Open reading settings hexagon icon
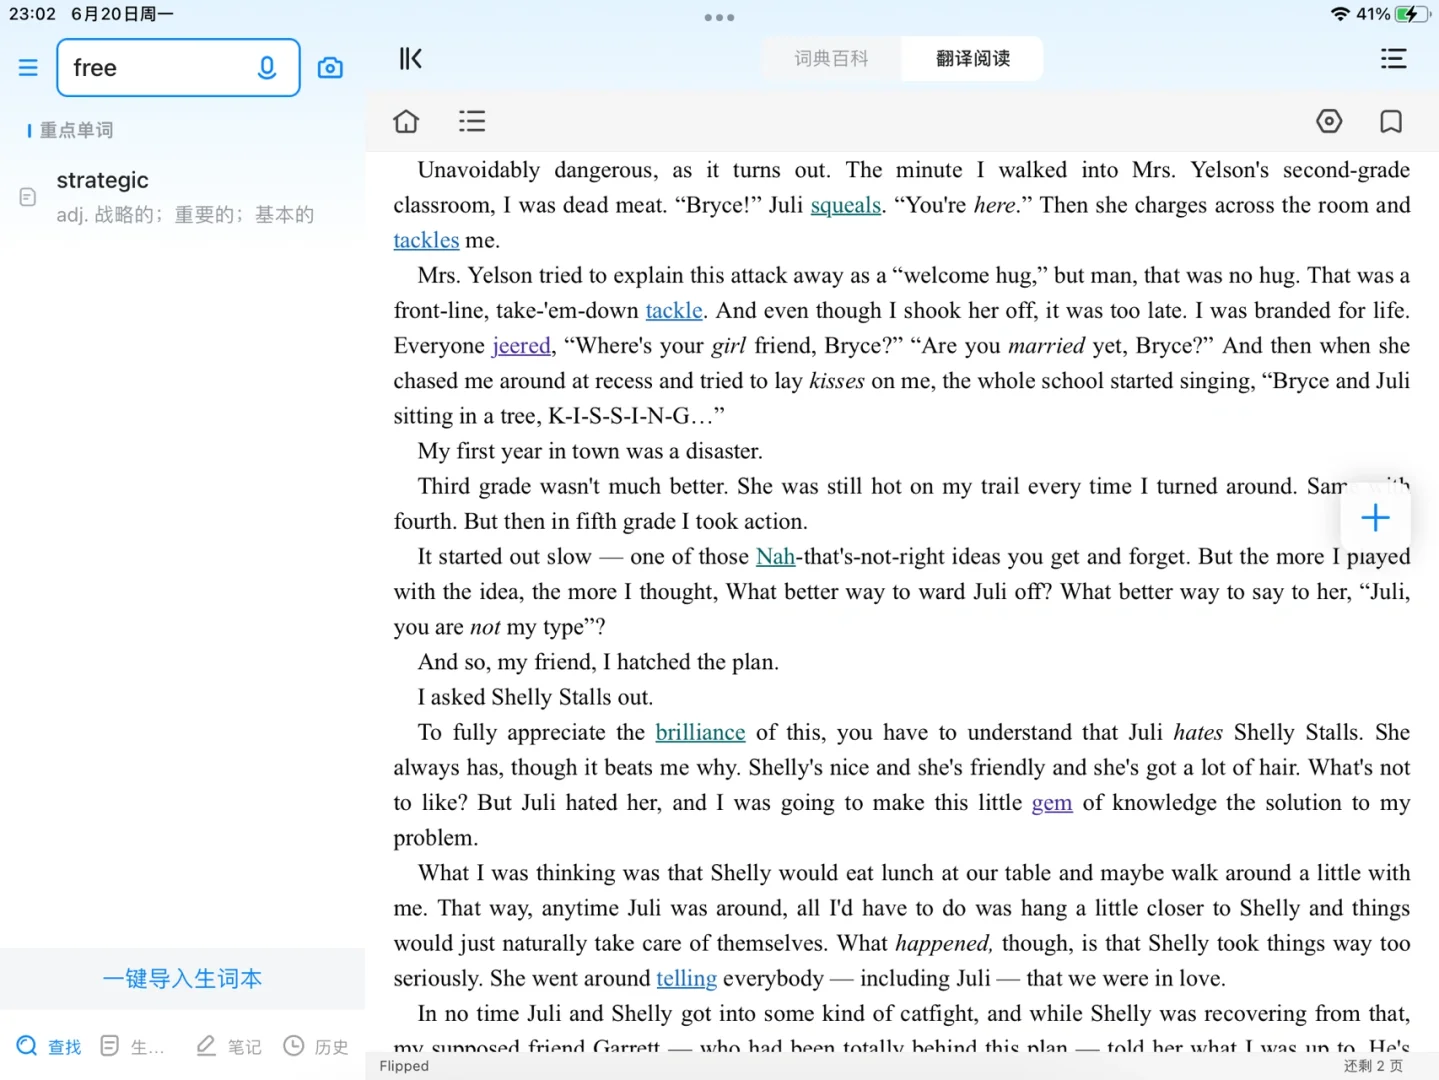This screenshot has width=1439, height=1080. pyautogui.click(x=1329, y=122)
